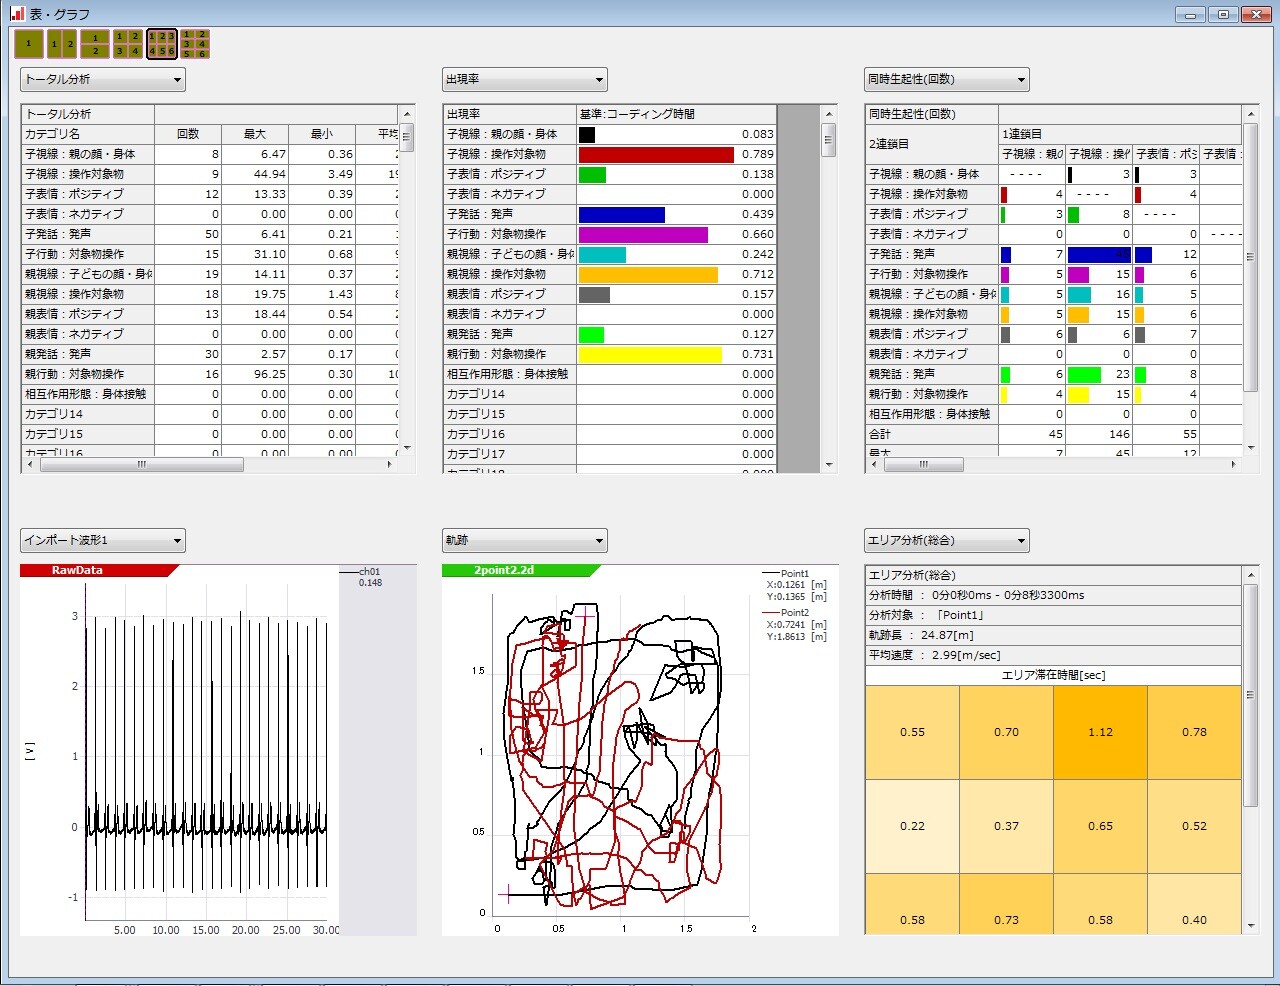The width and height of the screenshot is (1280, 986).
Task: Click the 基準:コーディング時間 header
Action: [x=676, y=114]
